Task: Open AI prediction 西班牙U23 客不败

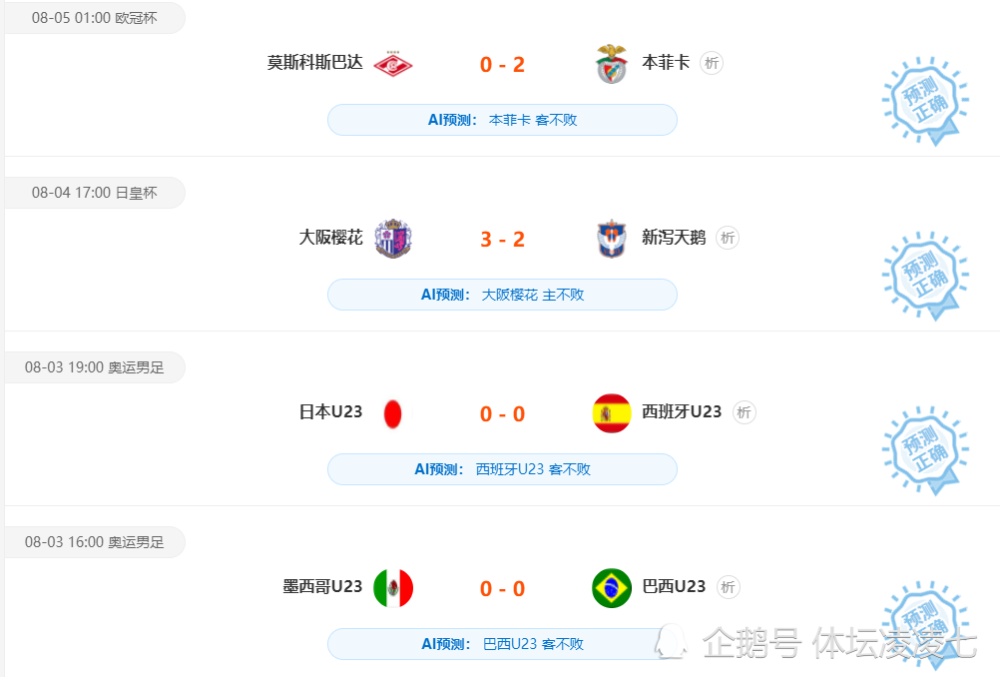Action: [502, 469]
